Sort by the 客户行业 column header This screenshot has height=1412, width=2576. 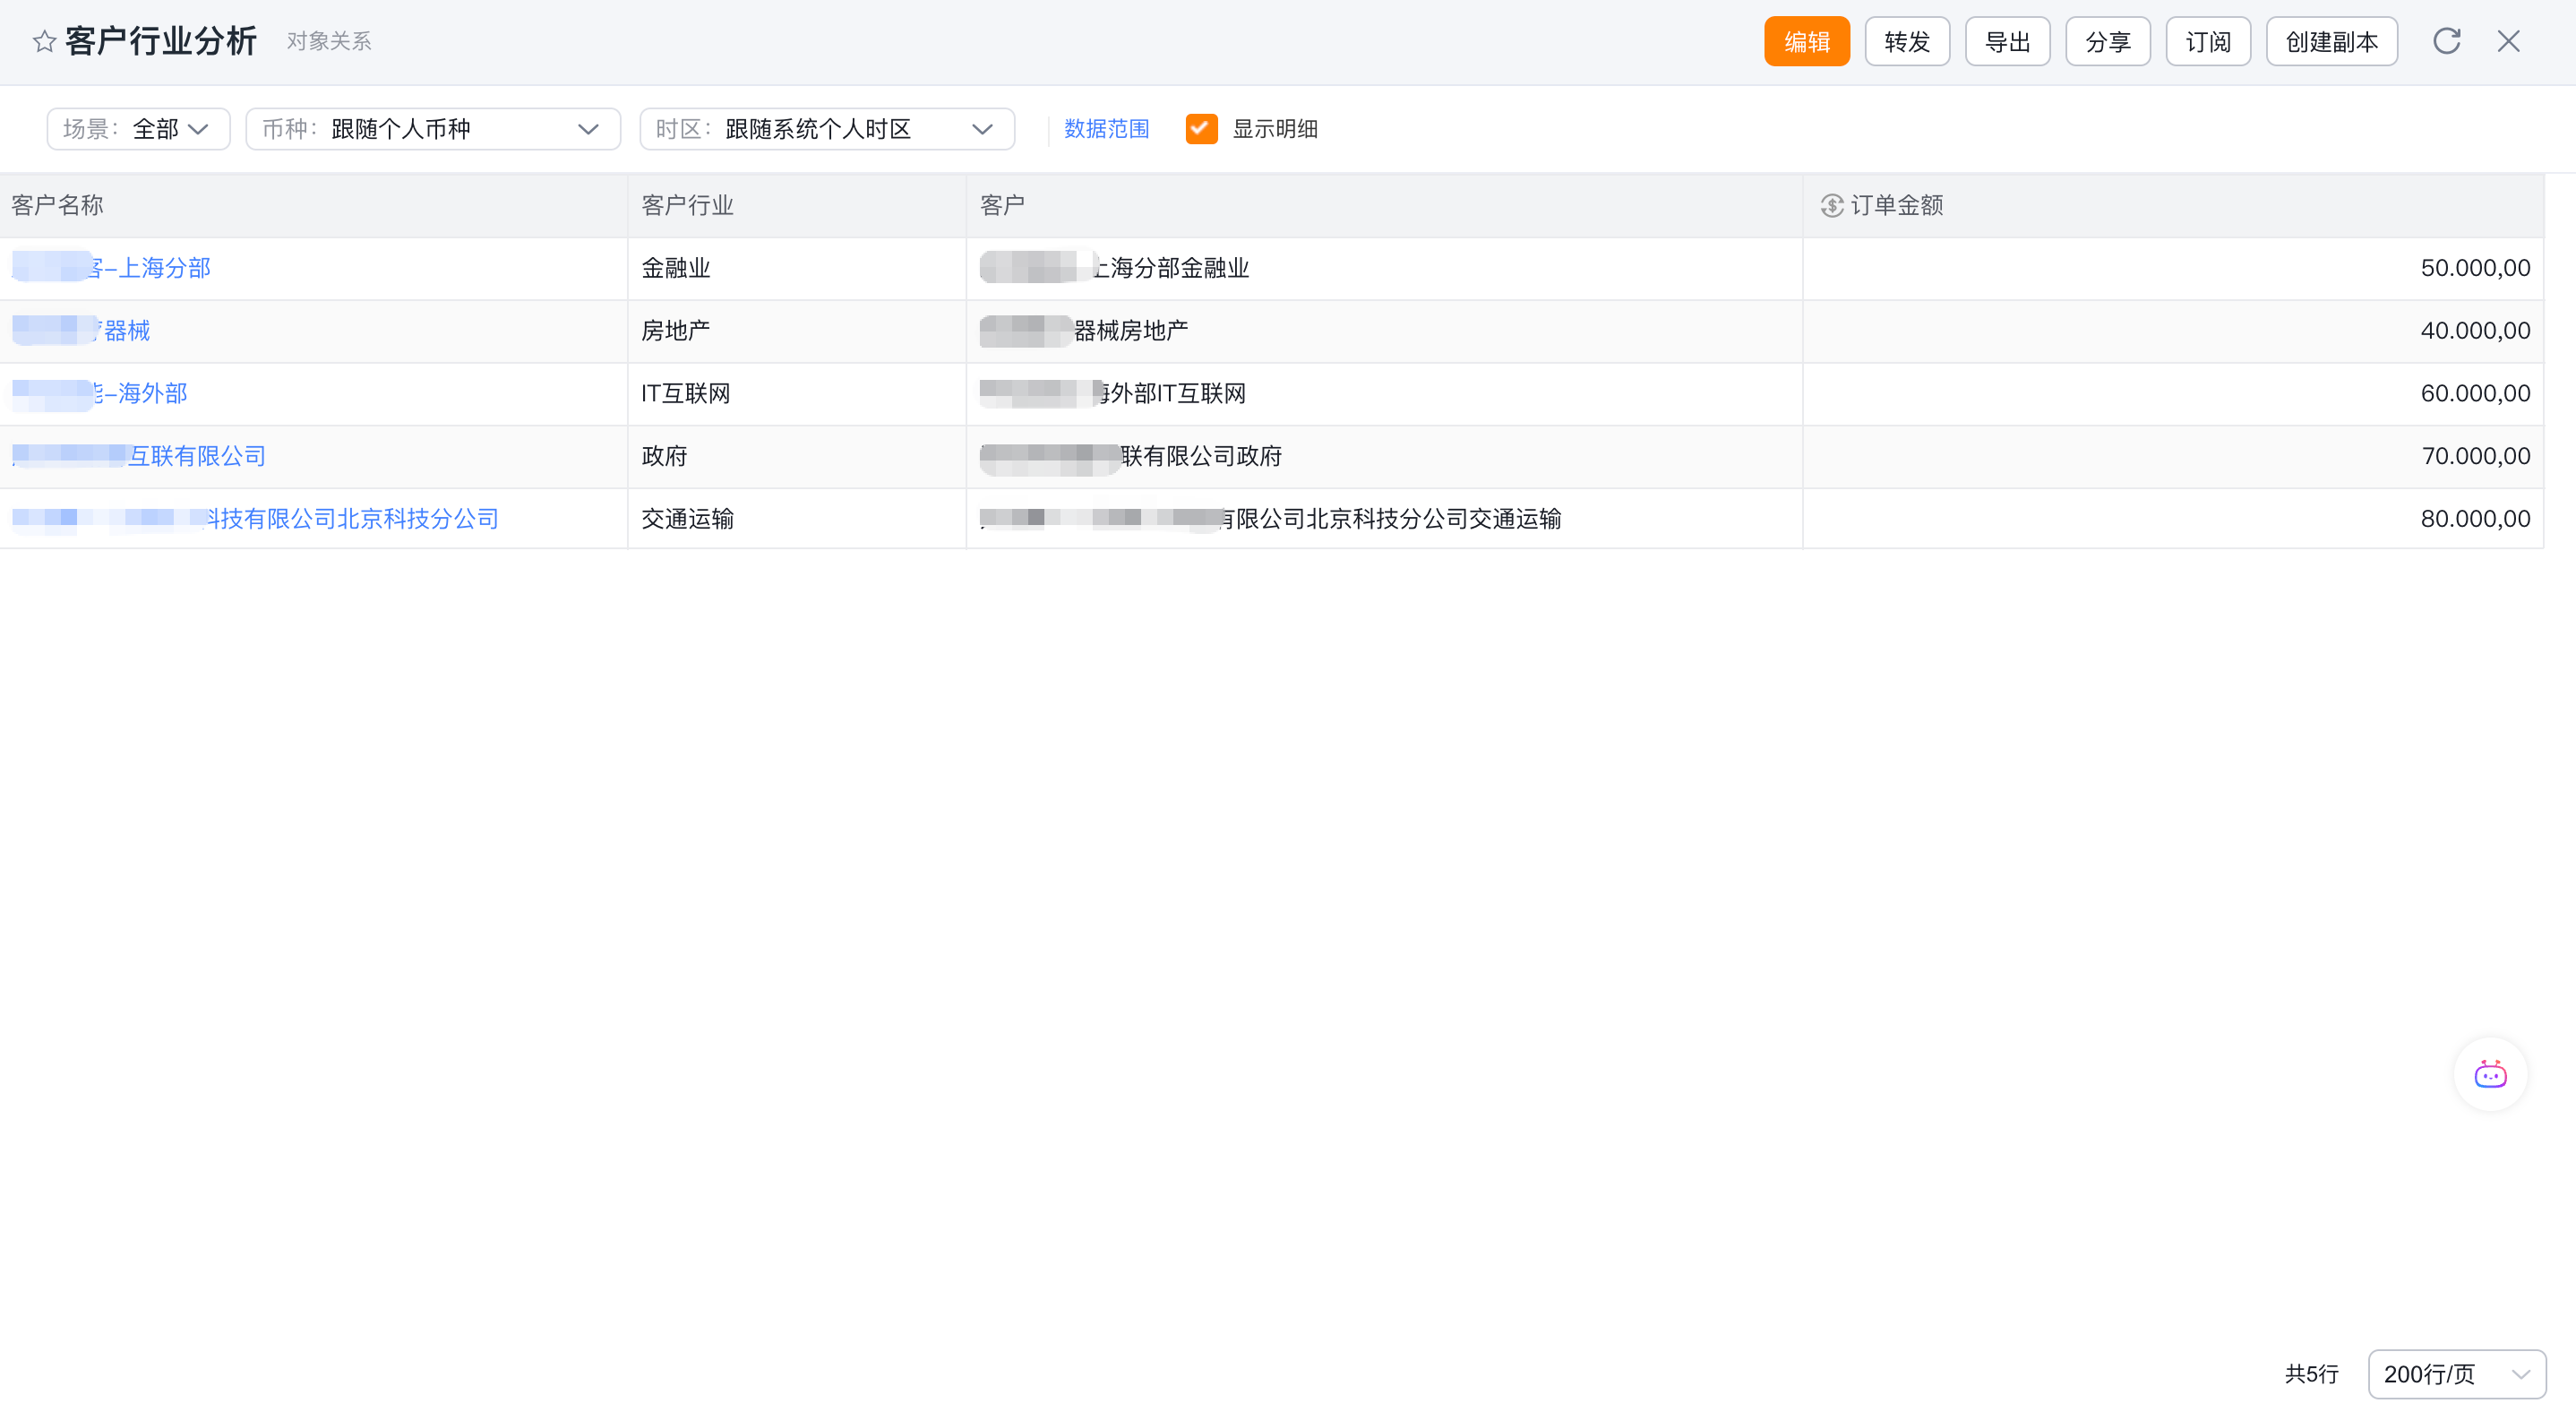tap(687, 205)
